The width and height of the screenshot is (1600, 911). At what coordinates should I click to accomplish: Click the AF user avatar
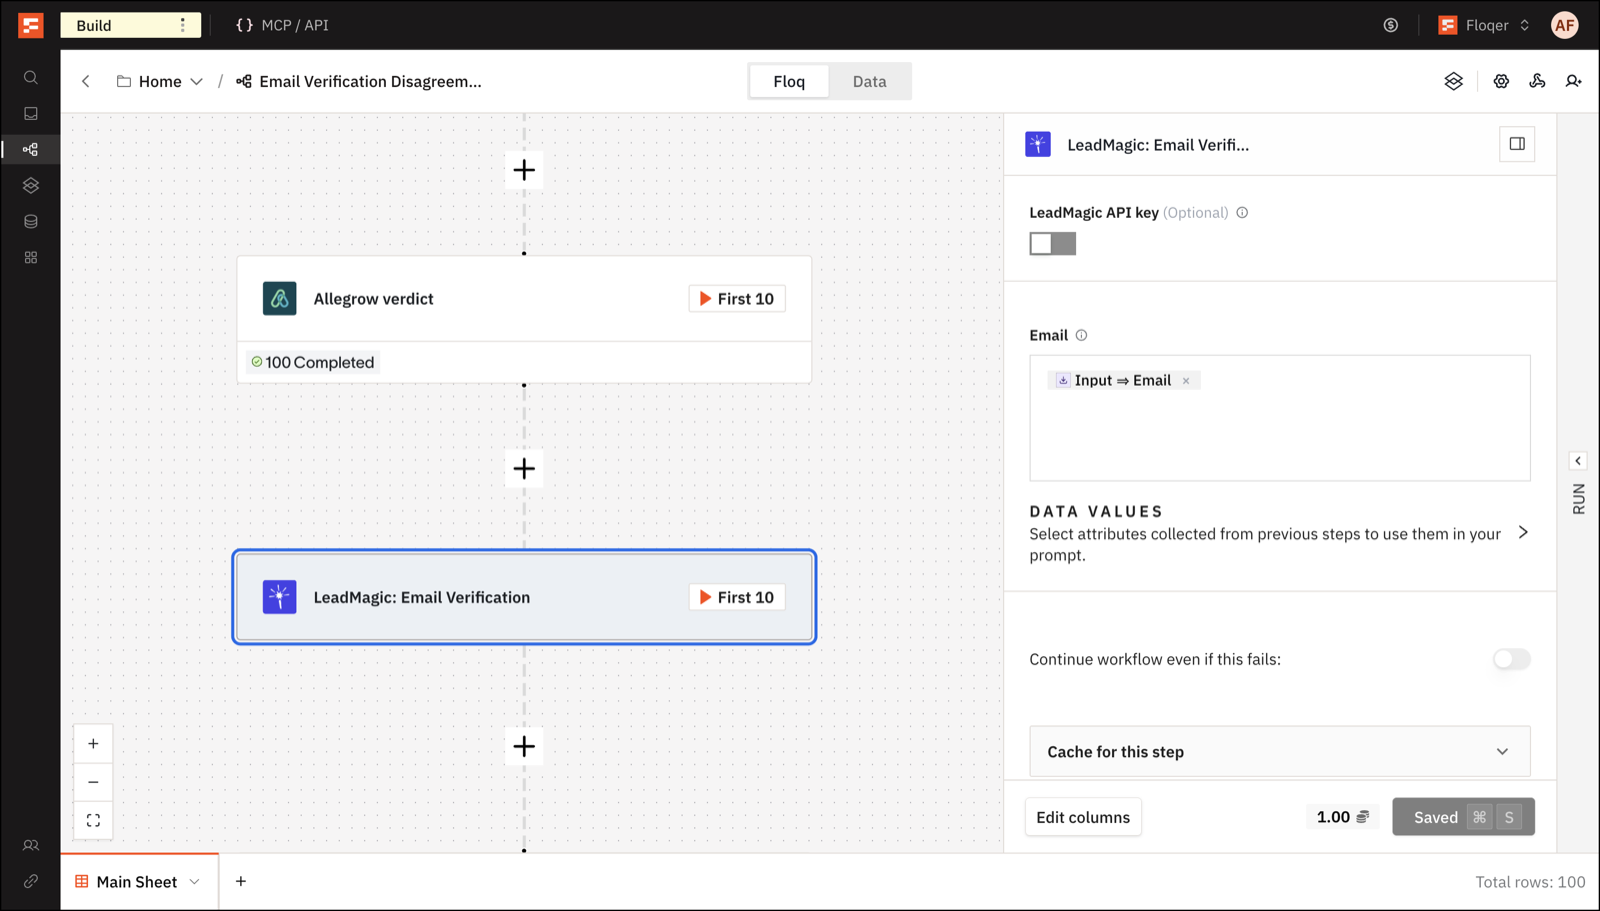click(x=1565, y=25)
